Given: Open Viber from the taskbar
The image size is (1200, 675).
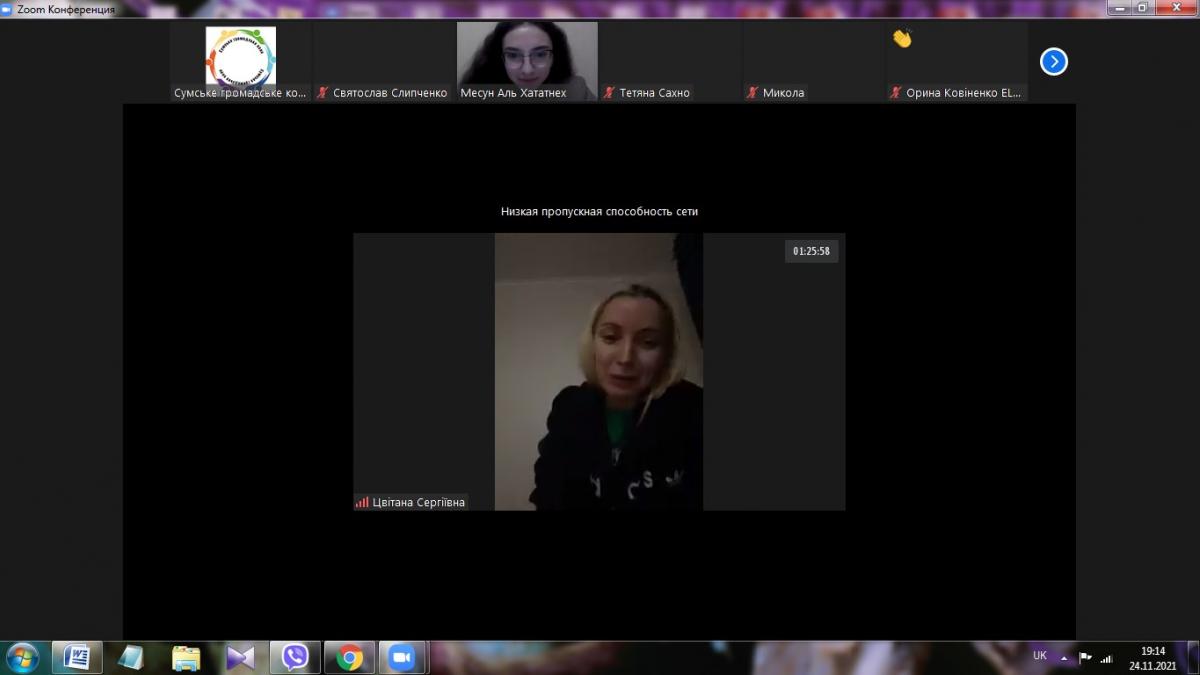Looking at the screenshot, I should [295, 657].
